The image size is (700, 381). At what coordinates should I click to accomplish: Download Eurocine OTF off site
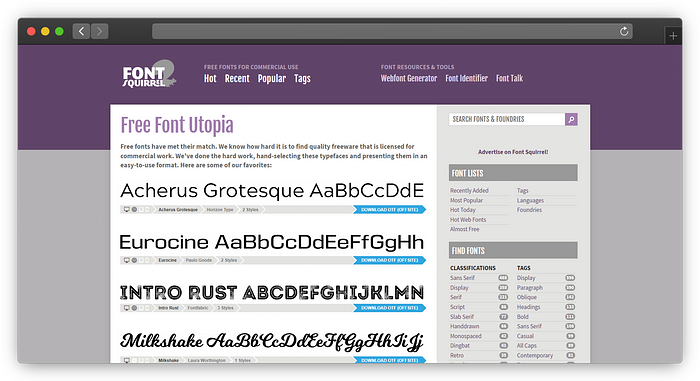pos(389,260)
